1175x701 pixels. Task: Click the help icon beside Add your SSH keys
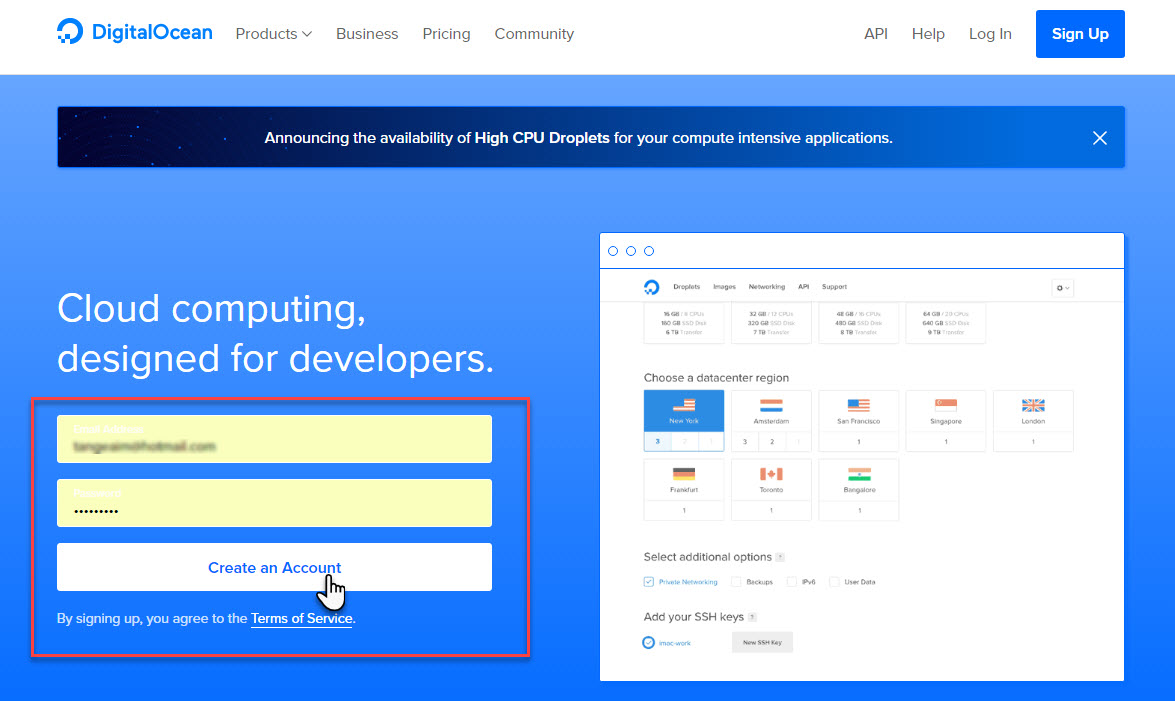pyautogui.click(x=752, y=617)
